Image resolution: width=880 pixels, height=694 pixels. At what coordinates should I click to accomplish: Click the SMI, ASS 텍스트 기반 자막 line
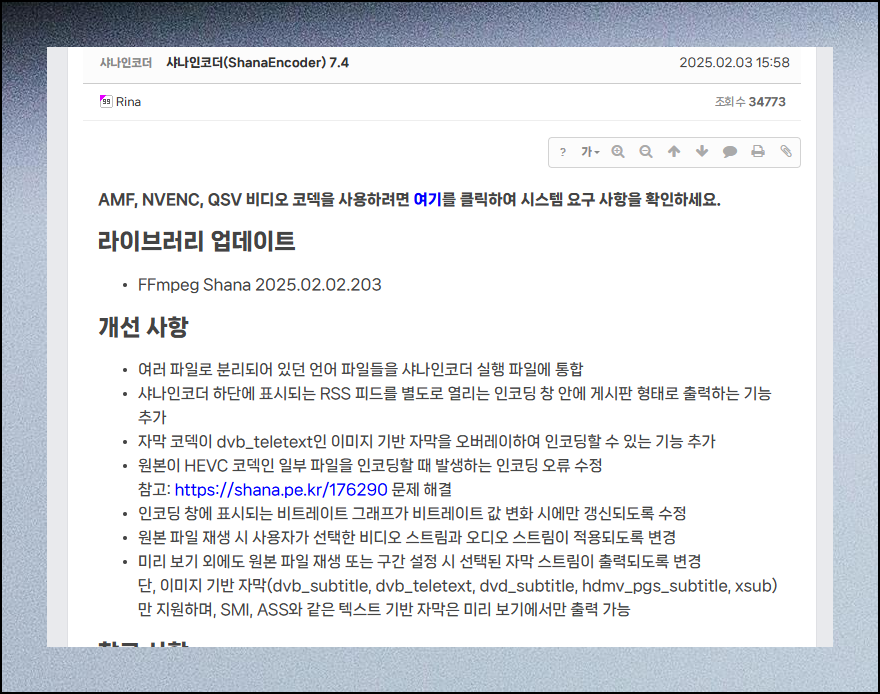click(384, 609)
